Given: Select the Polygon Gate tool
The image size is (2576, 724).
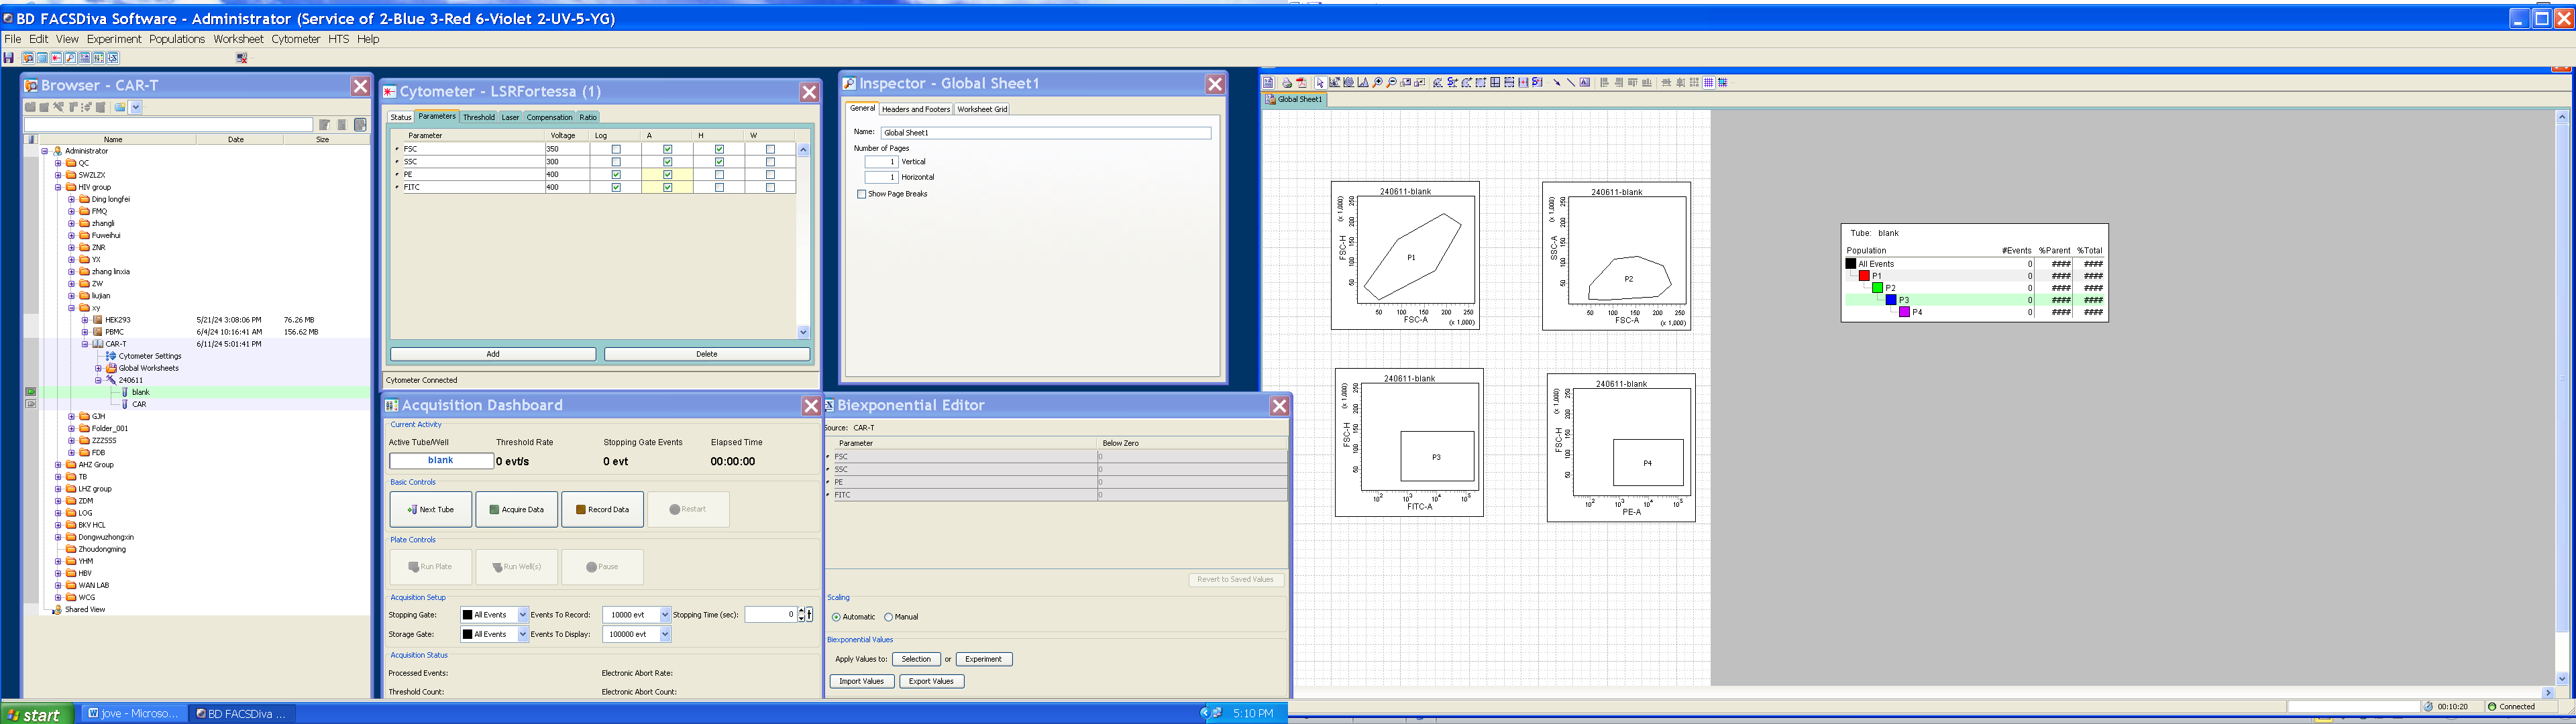Looking at the screenshot, I should [x=1438, y=83].
